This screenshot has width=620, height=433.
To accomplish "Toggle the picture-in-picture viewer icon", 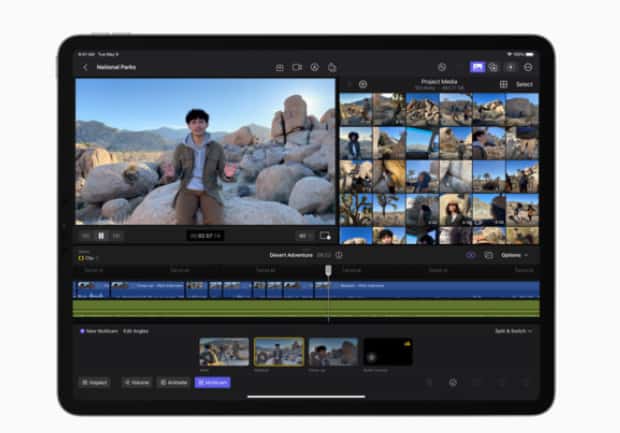I will 324,236.
